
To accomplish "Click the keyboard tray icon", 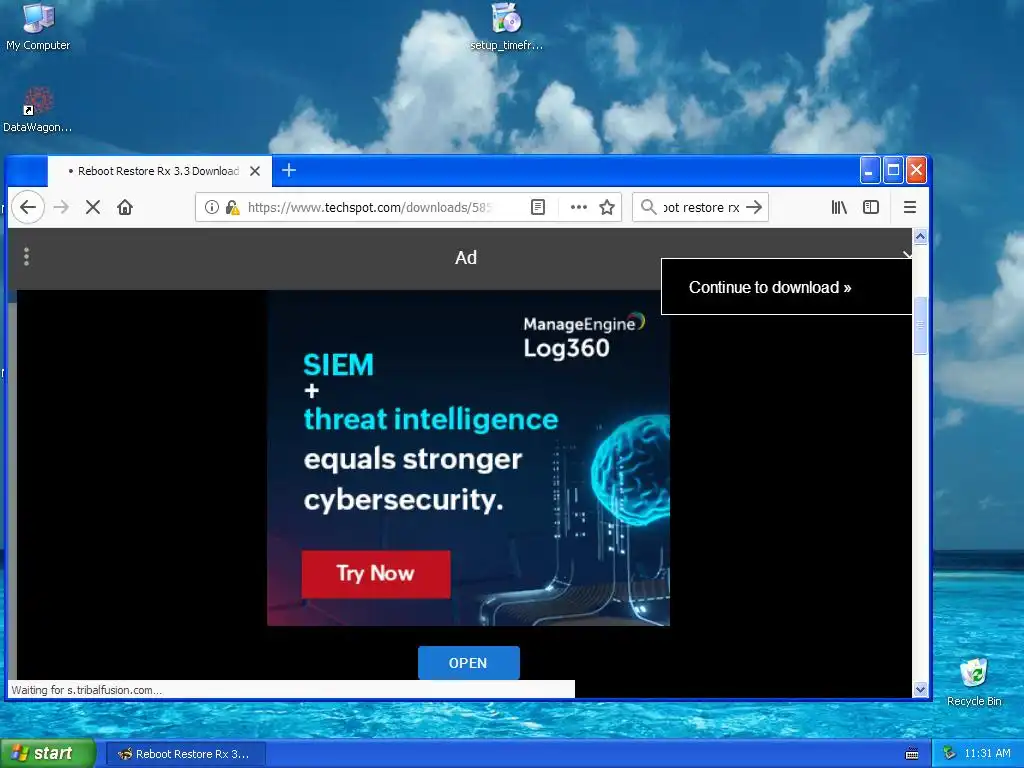I will (x=912, y=754).
